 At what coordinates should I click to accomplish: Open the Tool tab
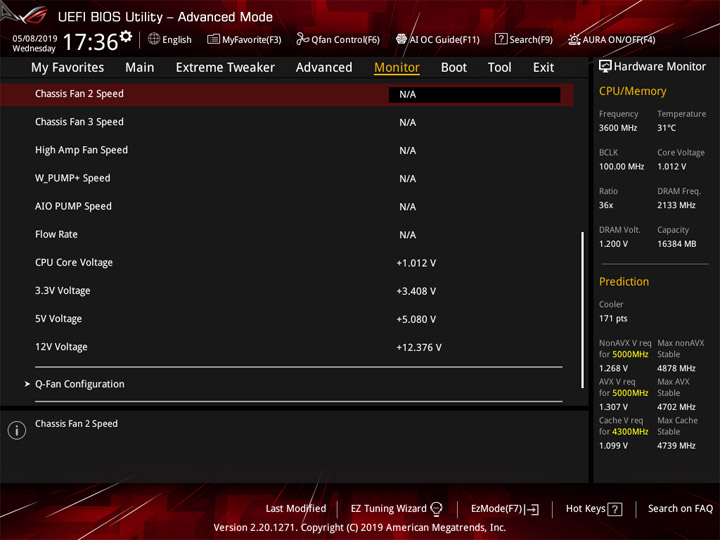click(x=499, y=68)
